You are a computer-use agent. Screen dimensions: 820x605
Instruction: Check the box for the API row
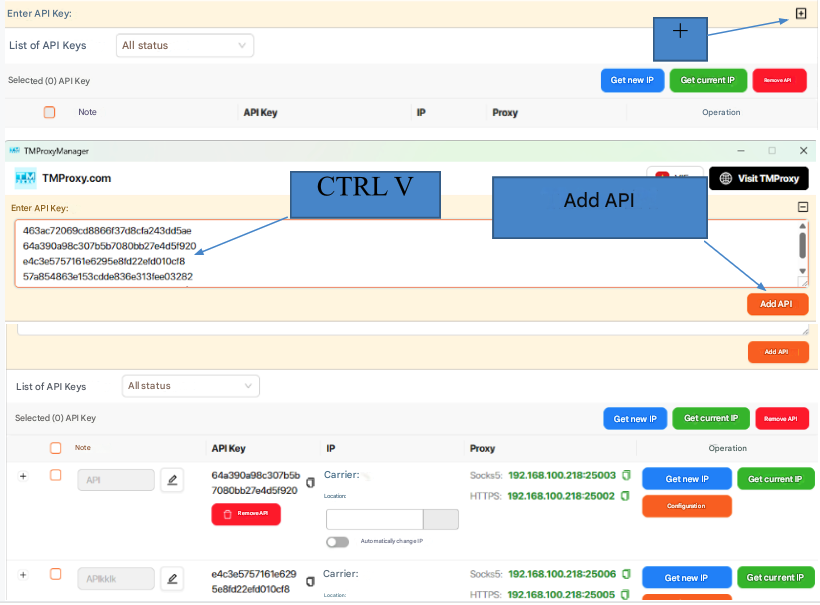tap(56, 475)
